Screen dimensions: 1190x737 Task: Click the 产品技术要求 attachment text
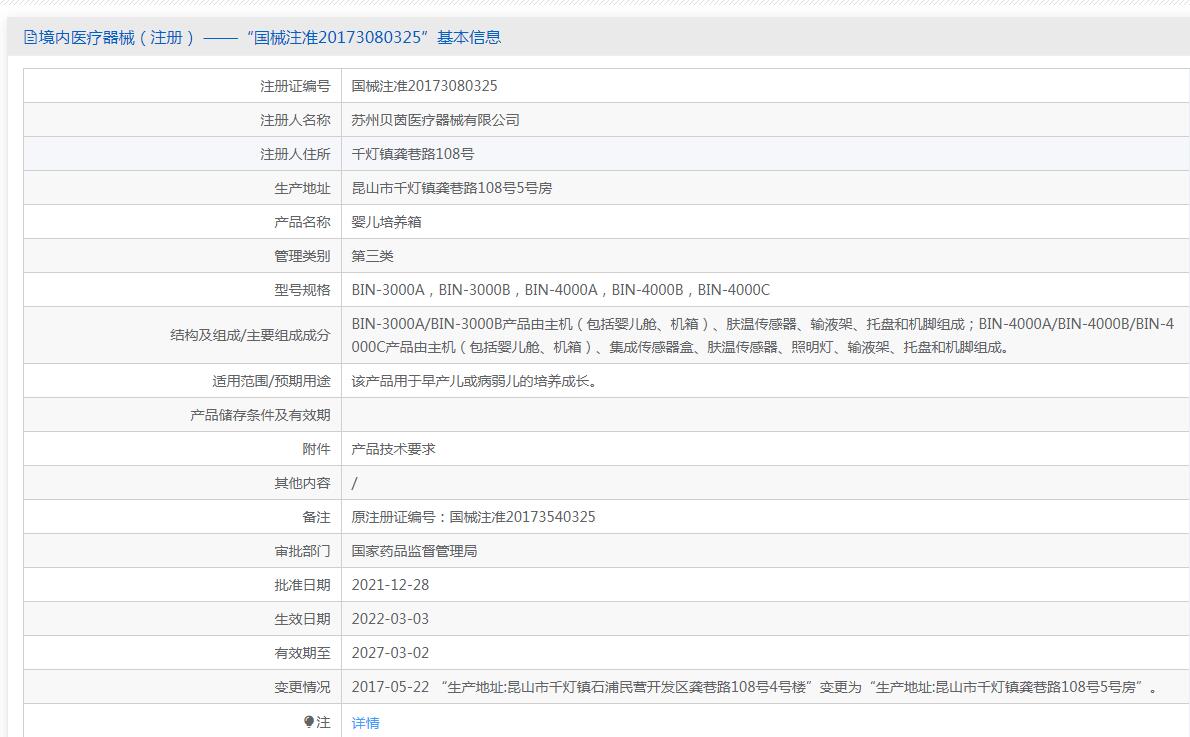[x=393, y=449]
